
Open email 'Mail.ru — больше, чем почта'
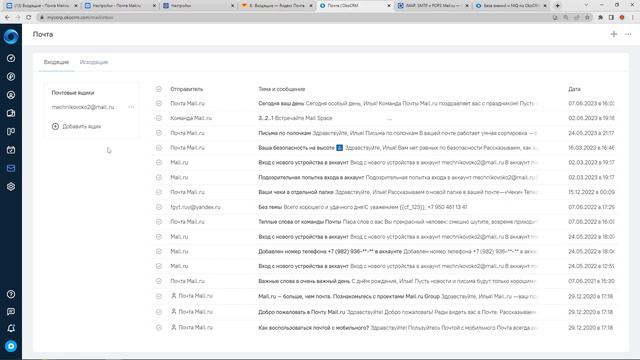coord(385,296)
